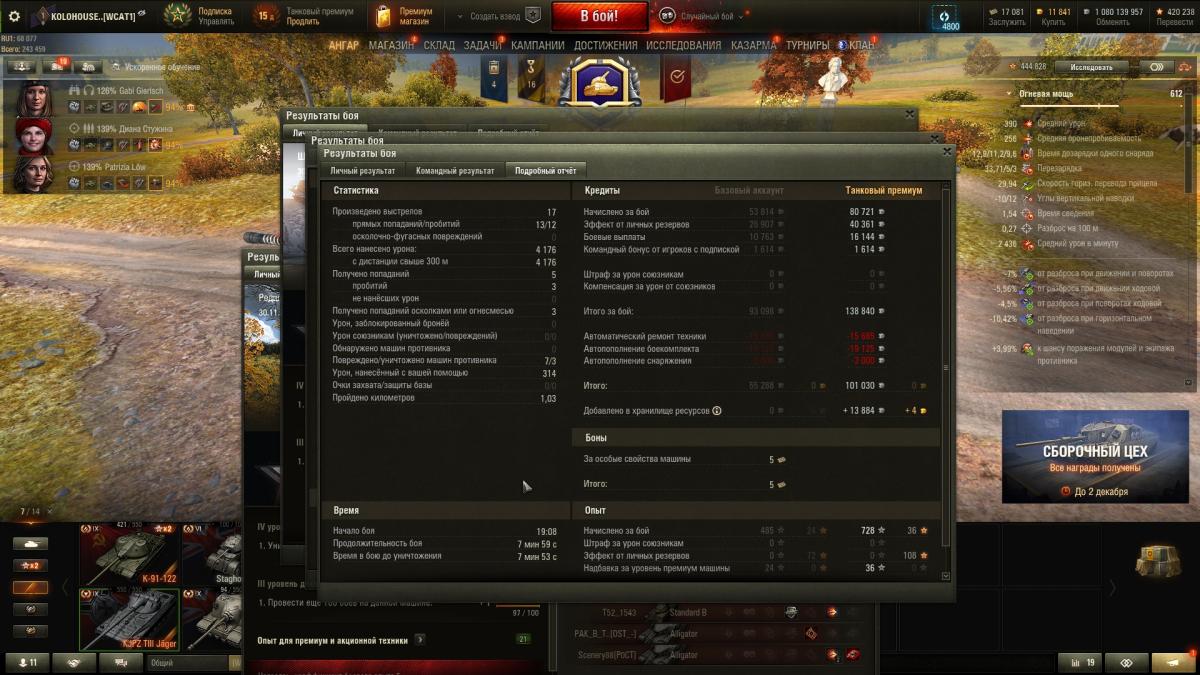This screenshot has height=675, width=1200.
Task: Open the АНГАР menu tab
Action: pos(344,45)
